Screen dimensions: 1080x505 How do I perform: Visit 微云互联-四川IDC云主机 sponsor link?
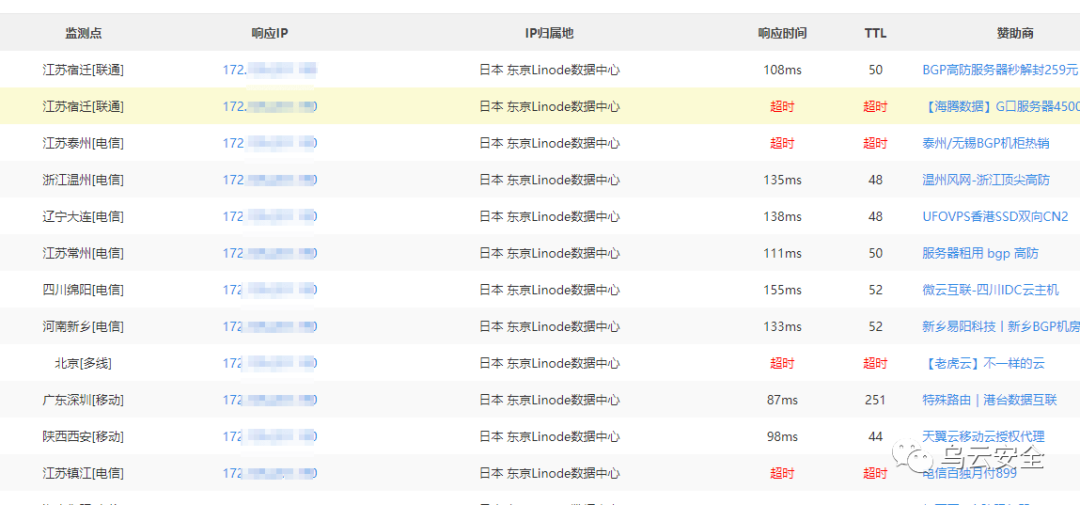(x=990, y=290)
